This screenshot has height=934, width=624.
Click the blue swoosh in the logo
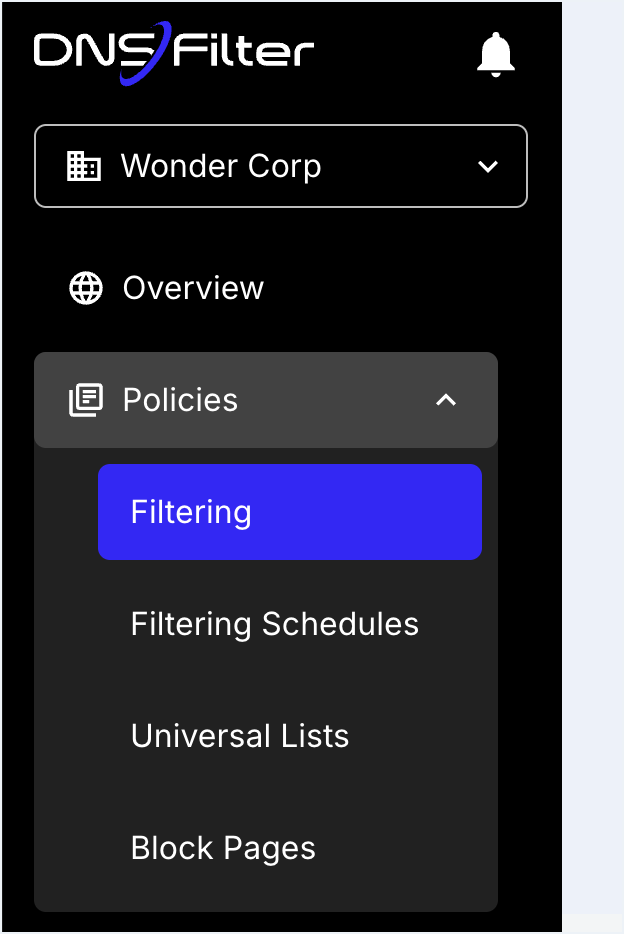point(146,54)
